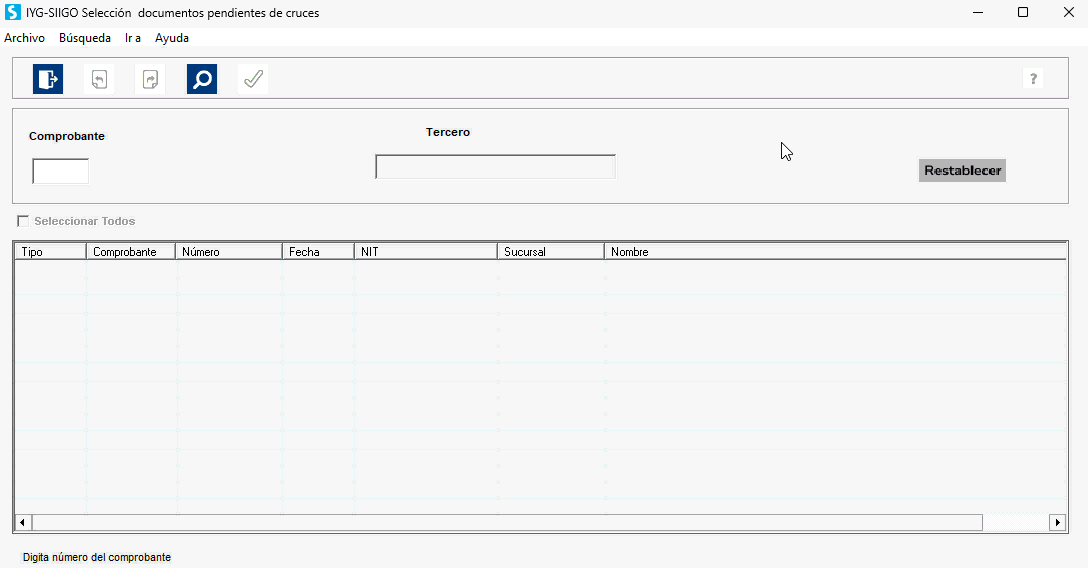This screenshot has width=1088, height=568.
Task: Click the NIT column header
Action: pos(426,252)
